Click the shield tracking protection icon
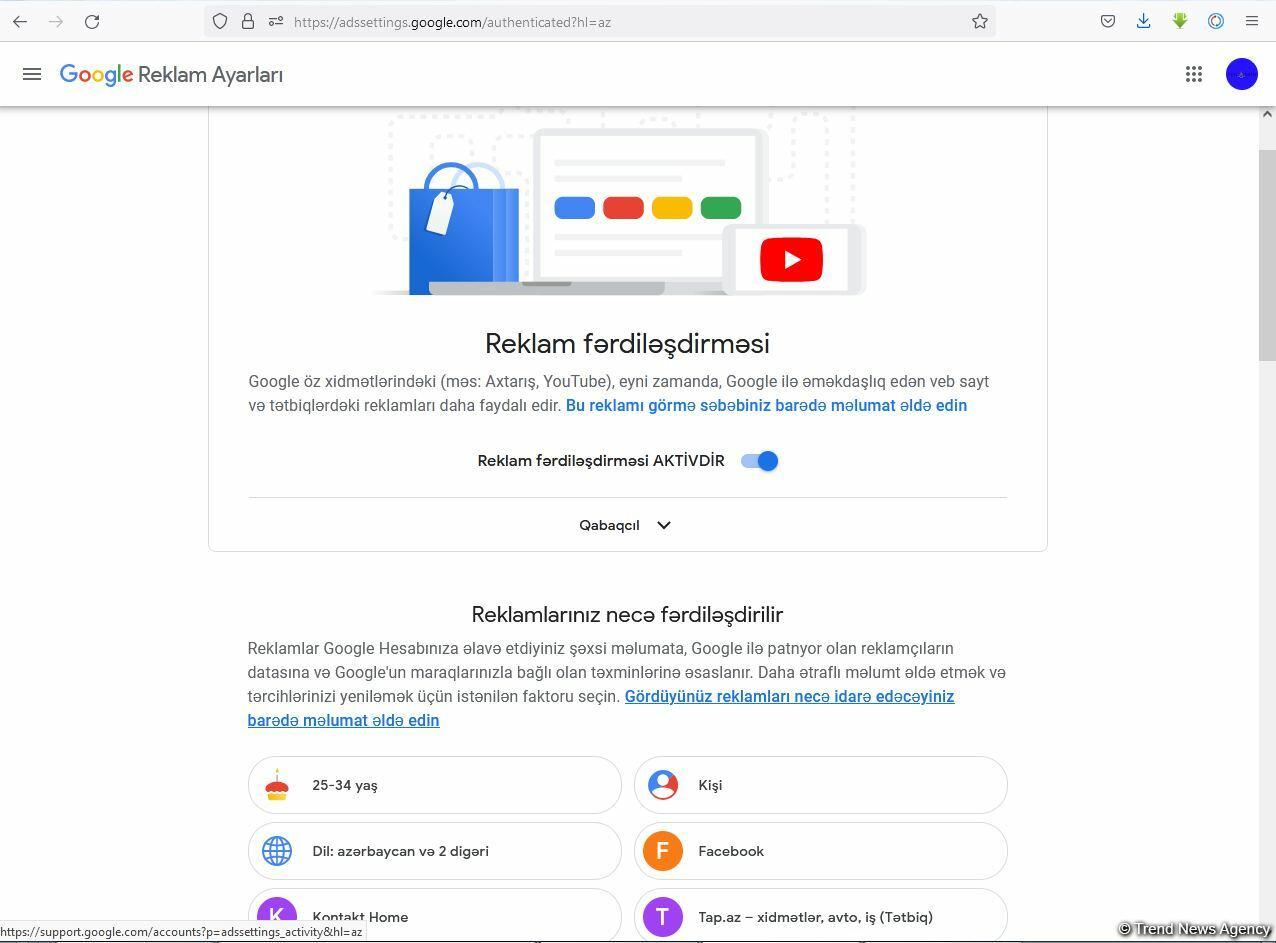Image resolution: width=1276 pixels, height=943 pixels. tap(220, 21)
